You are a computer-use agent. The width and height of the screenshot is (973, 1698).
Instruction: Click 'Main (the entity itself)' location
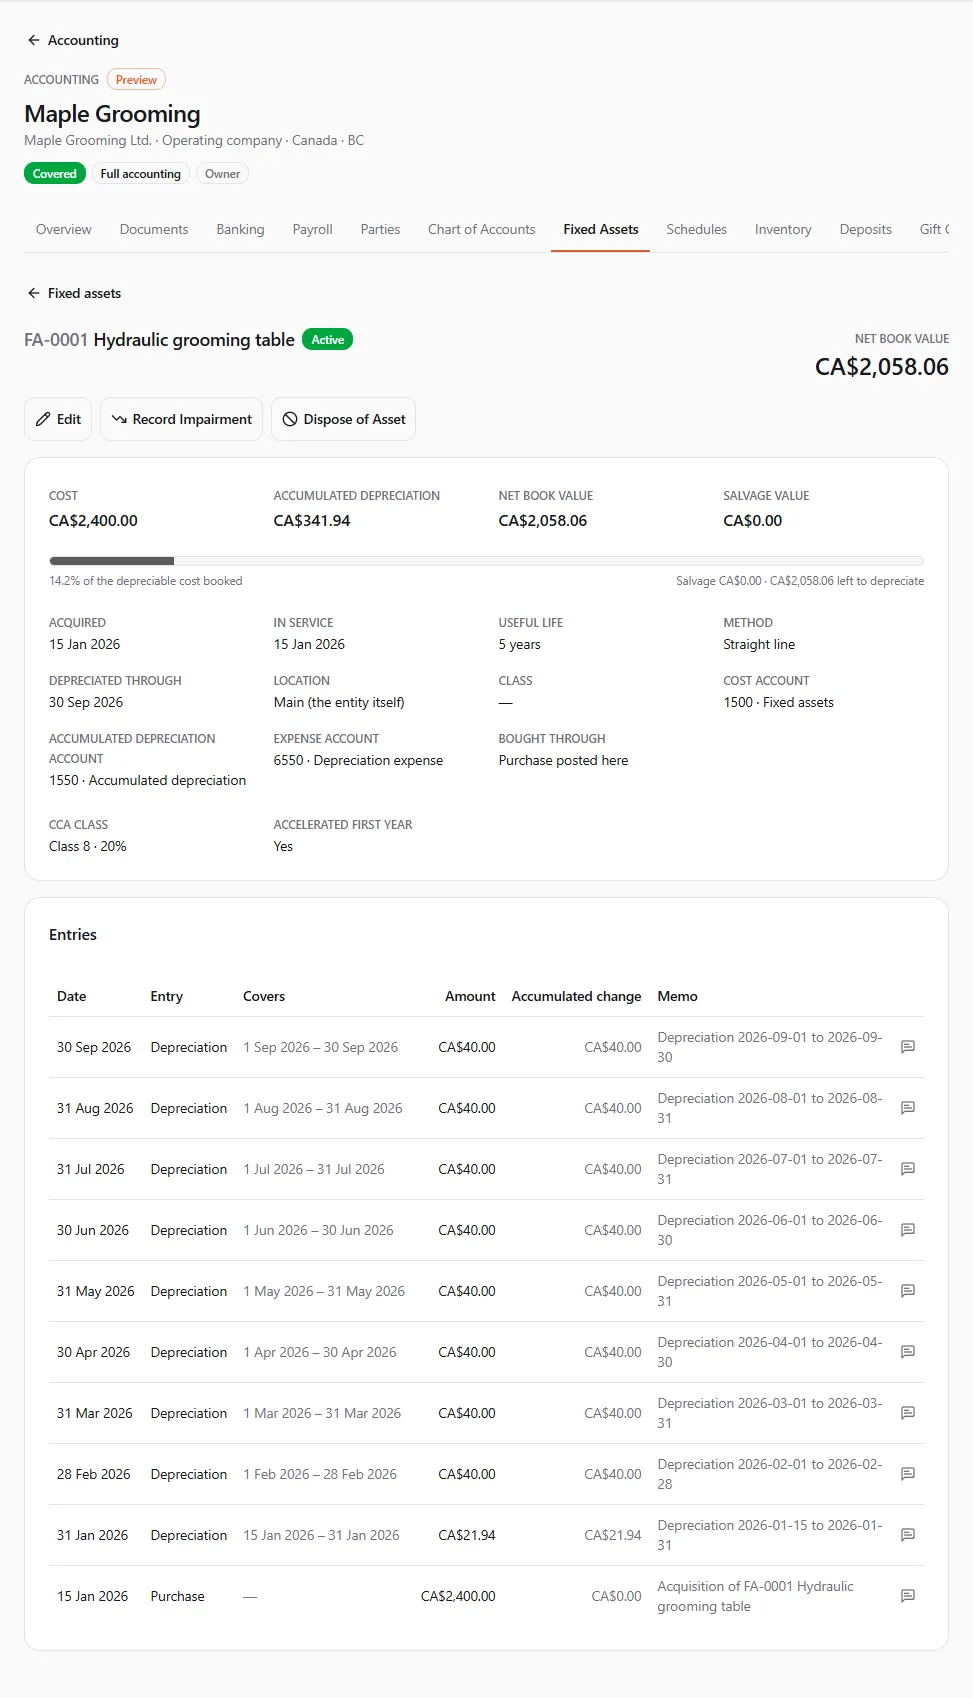tap(339, 702)
